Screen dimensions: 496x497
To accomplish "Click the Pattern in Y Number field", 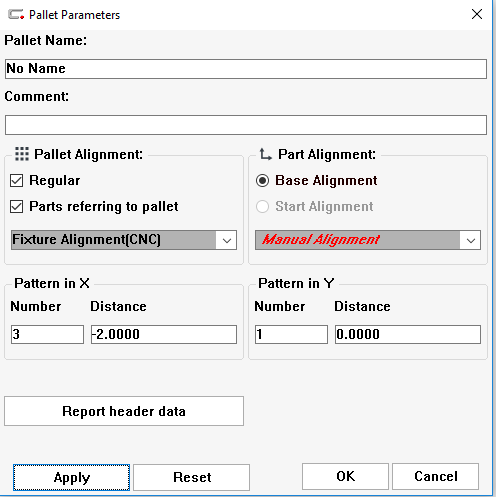I will coord(291,334).
